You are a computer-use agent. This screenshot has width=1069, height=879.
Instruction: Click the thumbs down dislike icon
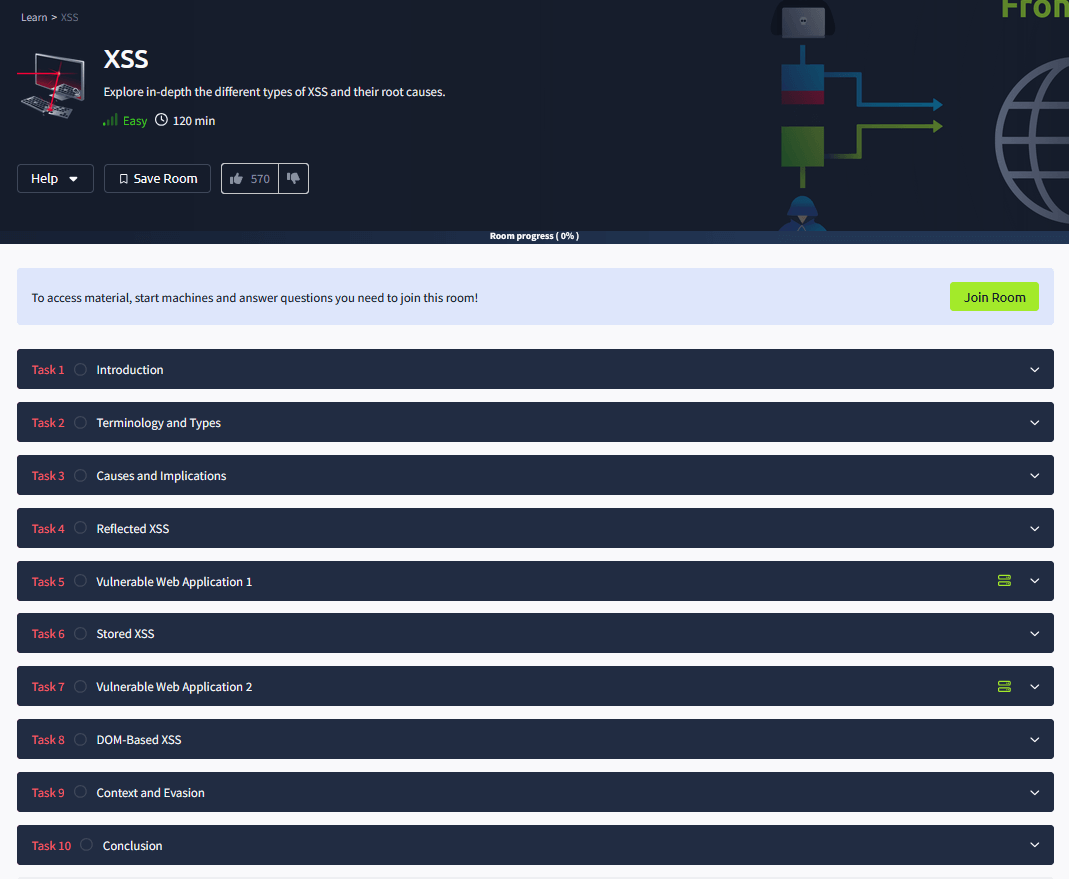click(x=293, y=178)
